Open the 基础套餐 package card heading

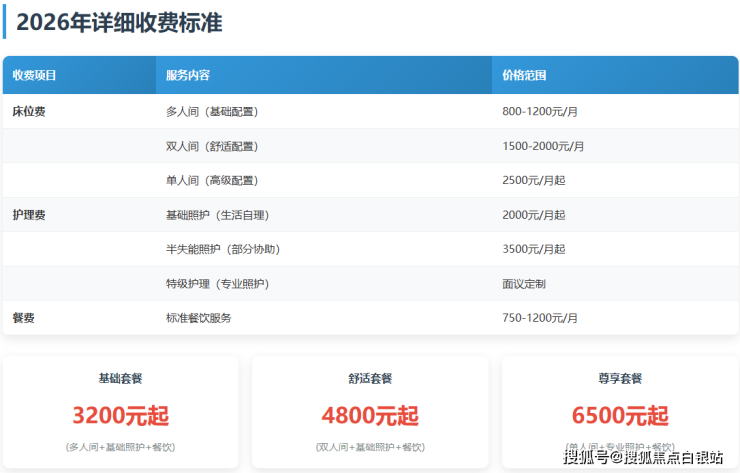[x=120, y=379]
